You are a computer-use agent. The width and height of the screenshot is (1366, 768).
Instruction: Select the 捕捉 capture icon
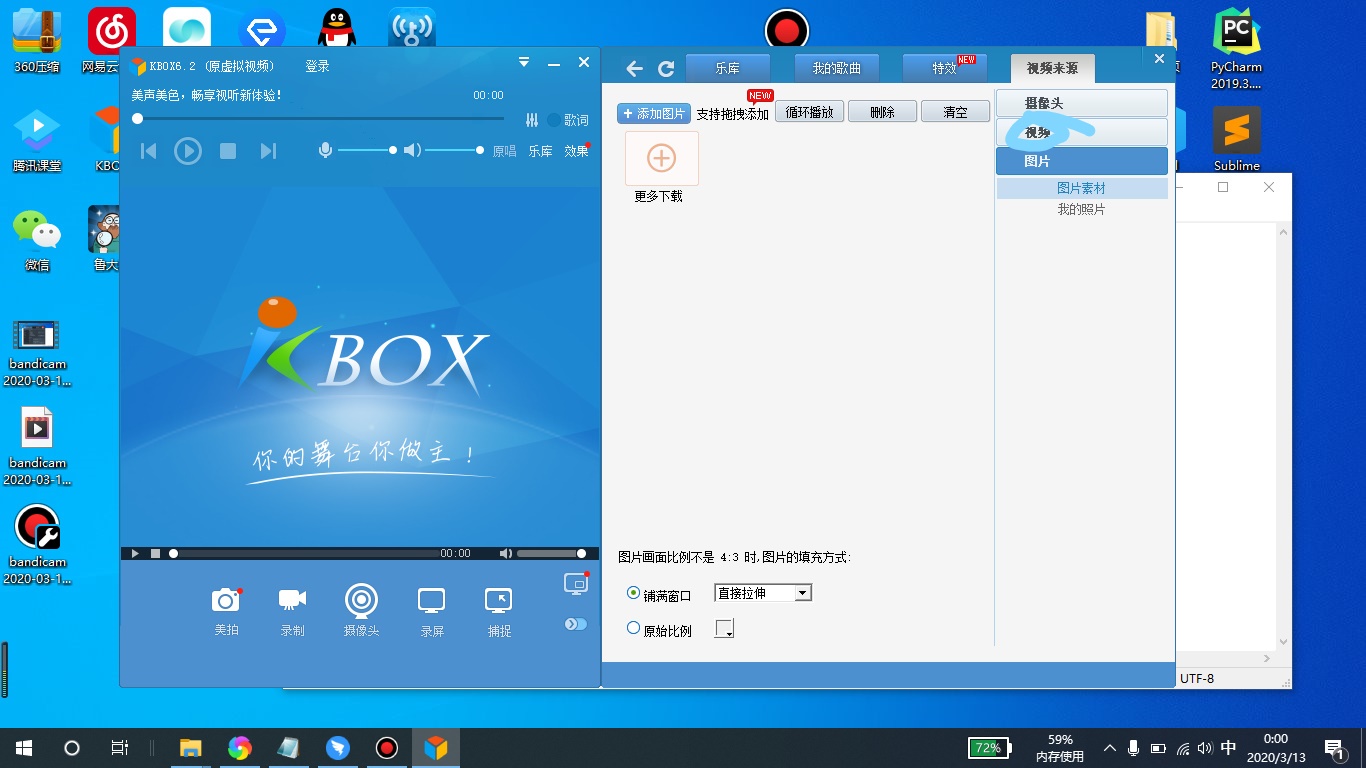498,600
